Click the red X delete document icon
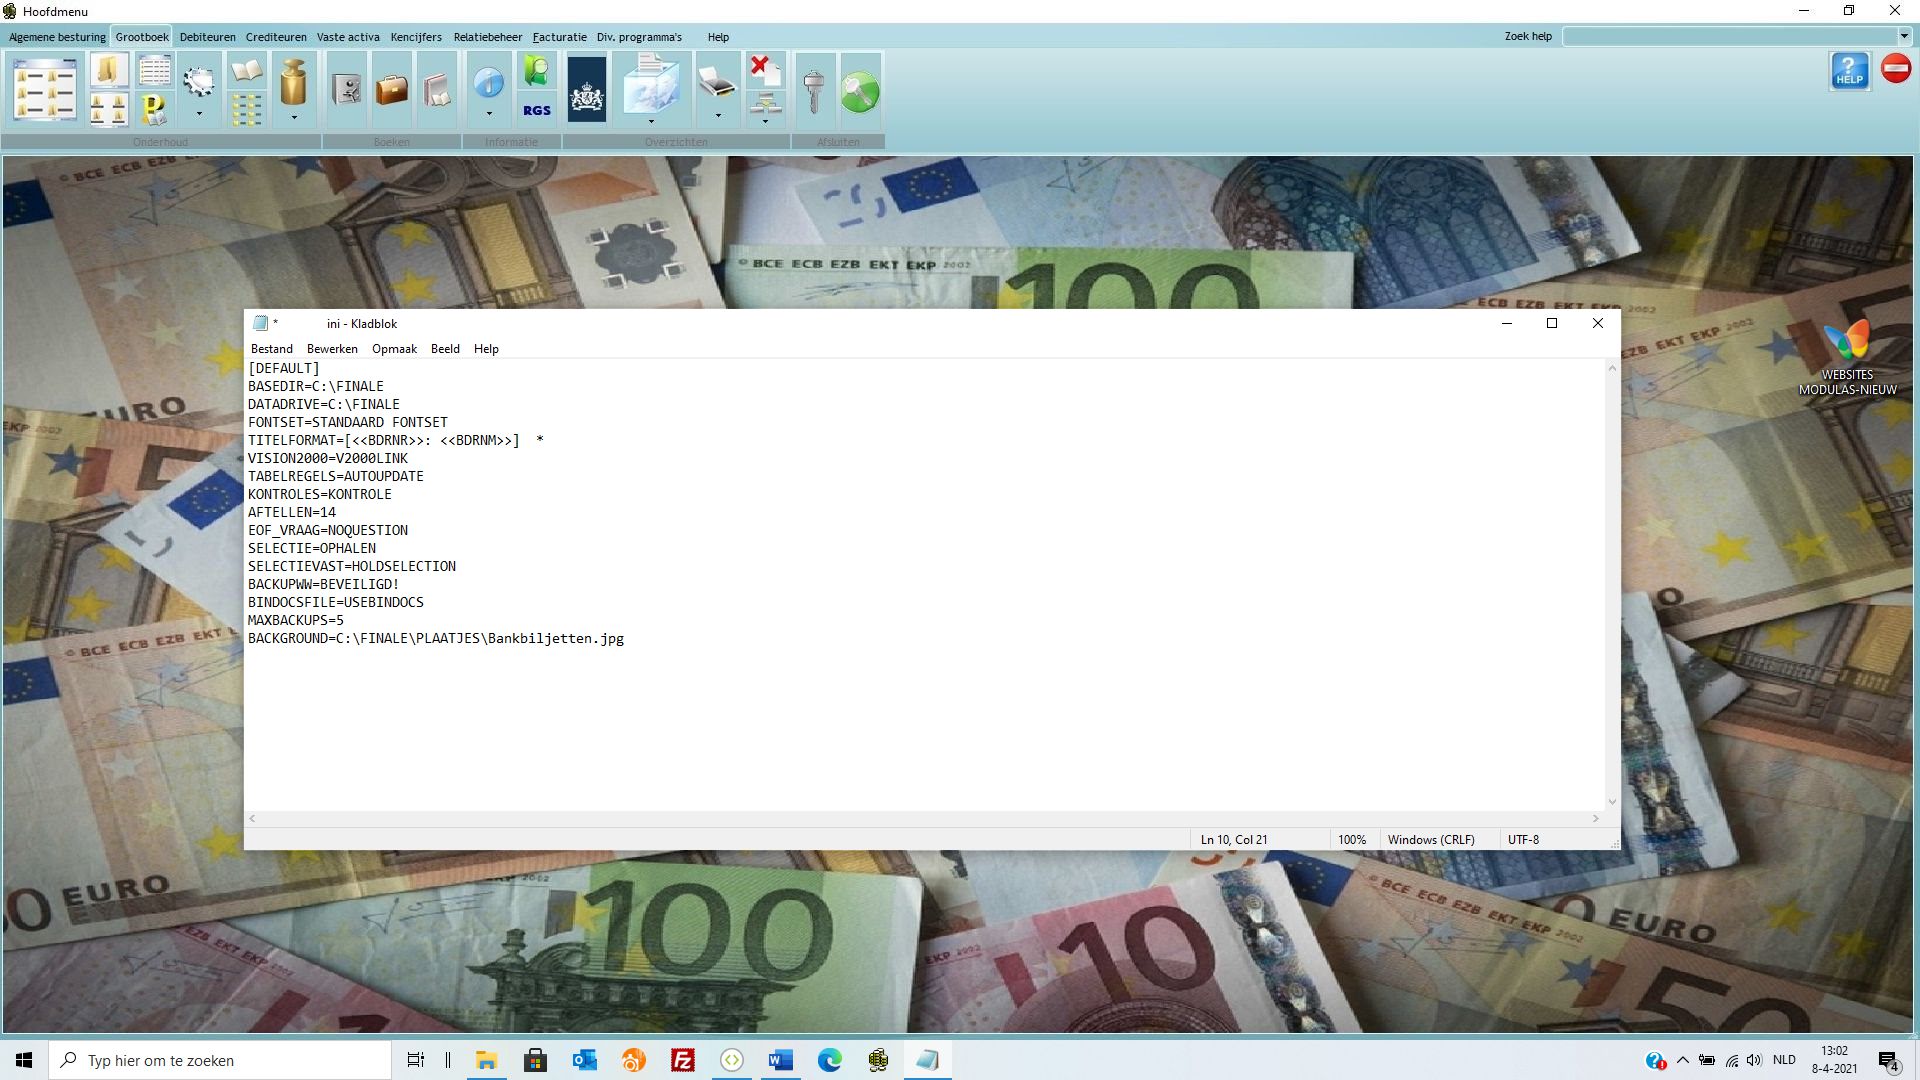 pos(765,70)
